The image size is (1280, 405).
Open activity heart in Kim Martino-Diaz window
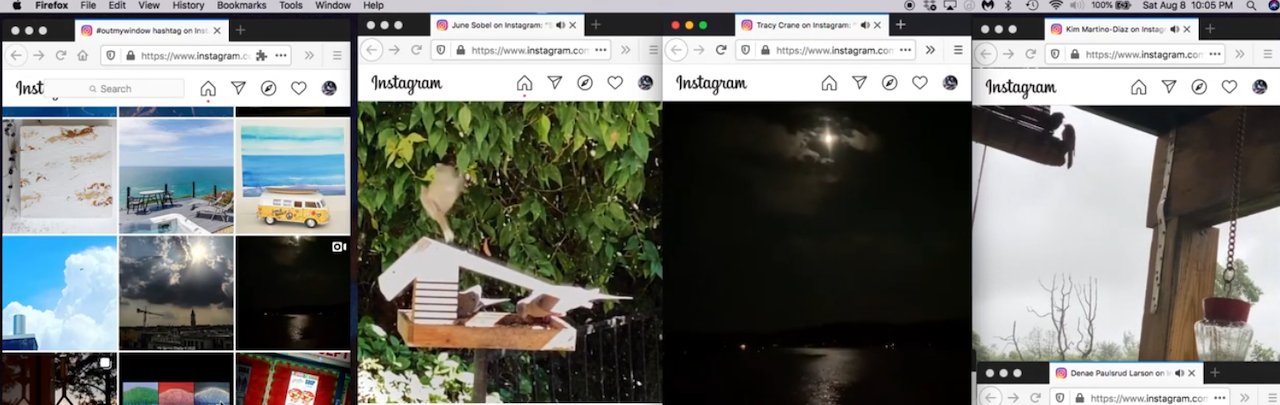pos(1229,87)
